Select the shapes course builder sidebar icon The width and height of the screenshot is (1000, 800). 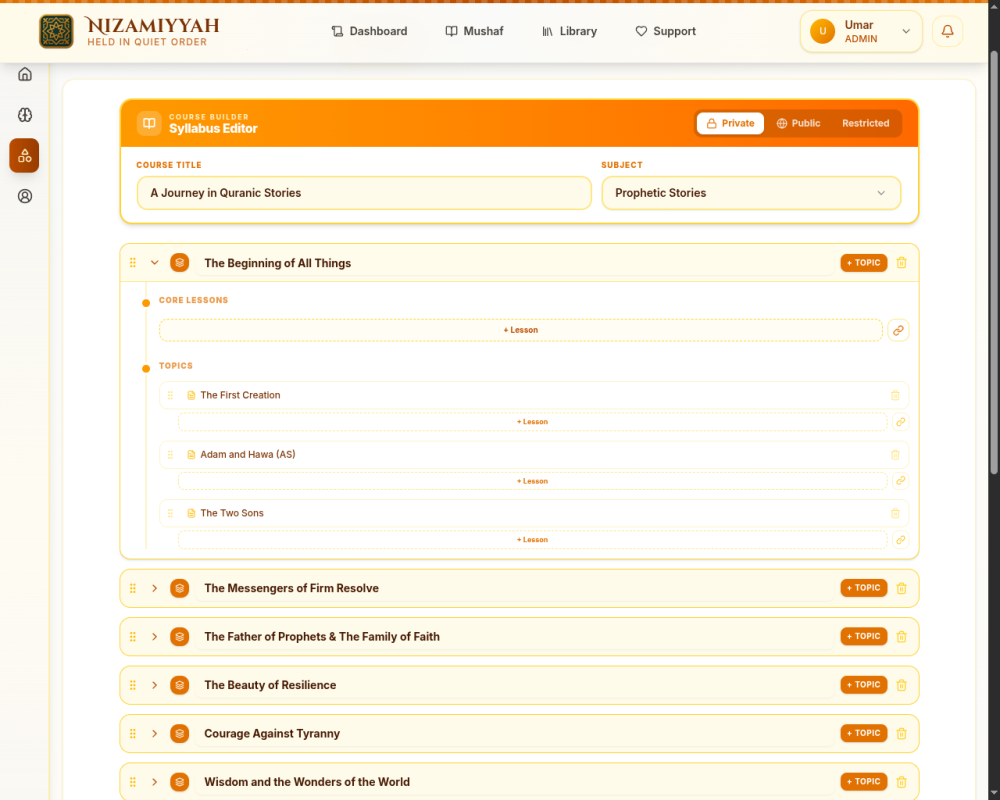point(24,156)
